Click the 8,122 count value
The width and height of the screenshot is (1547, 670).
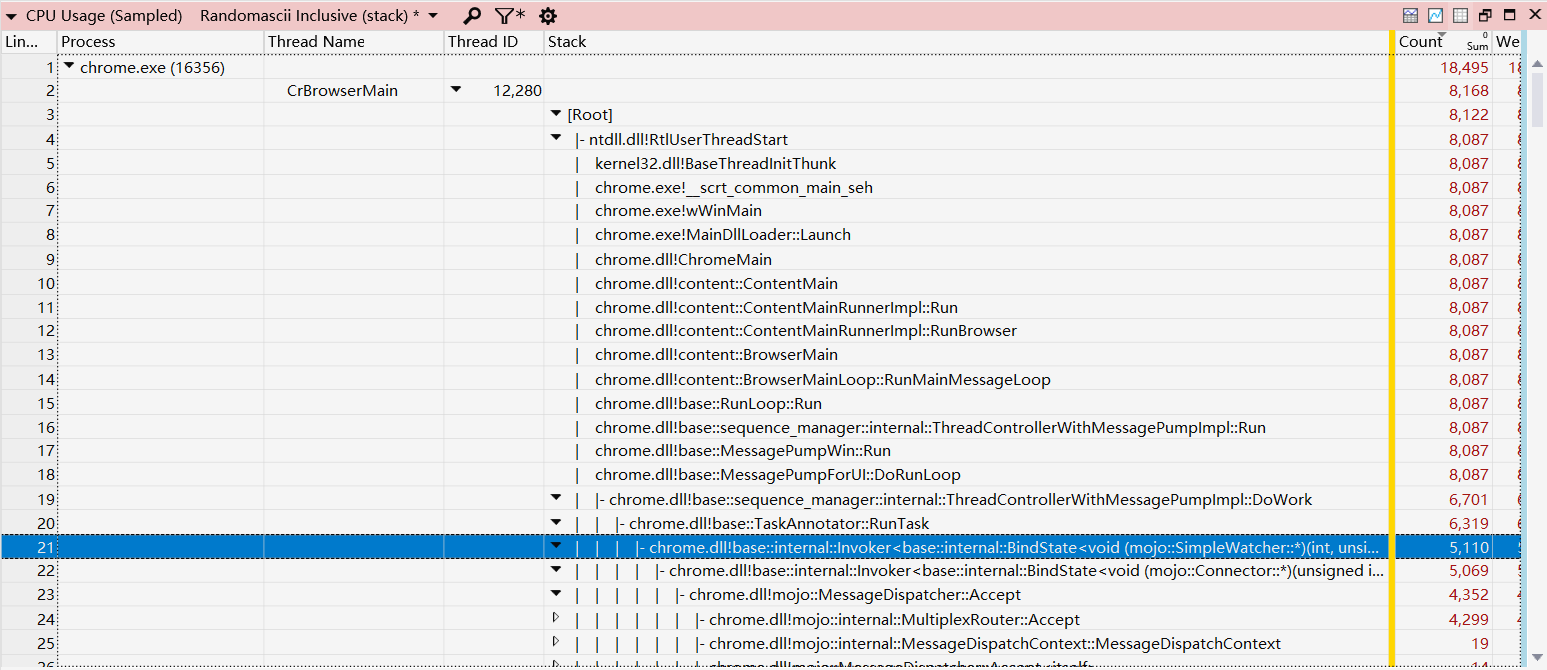pos(1468,115)
